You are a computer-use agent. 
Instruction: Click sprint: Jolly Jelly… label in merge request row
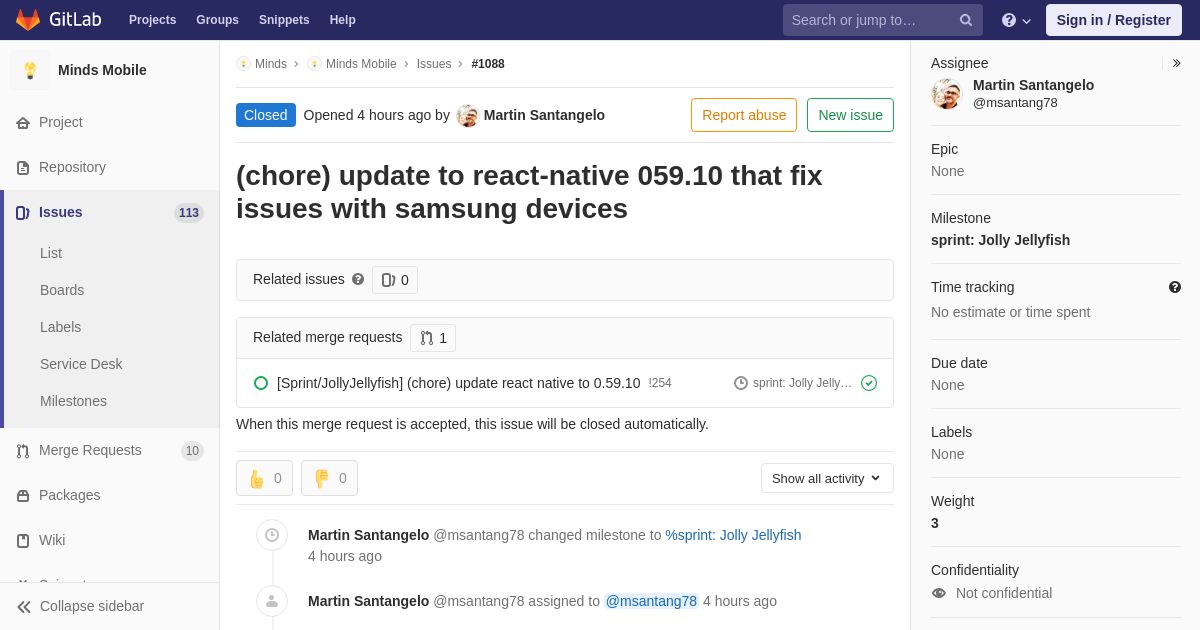click(802, 383)
